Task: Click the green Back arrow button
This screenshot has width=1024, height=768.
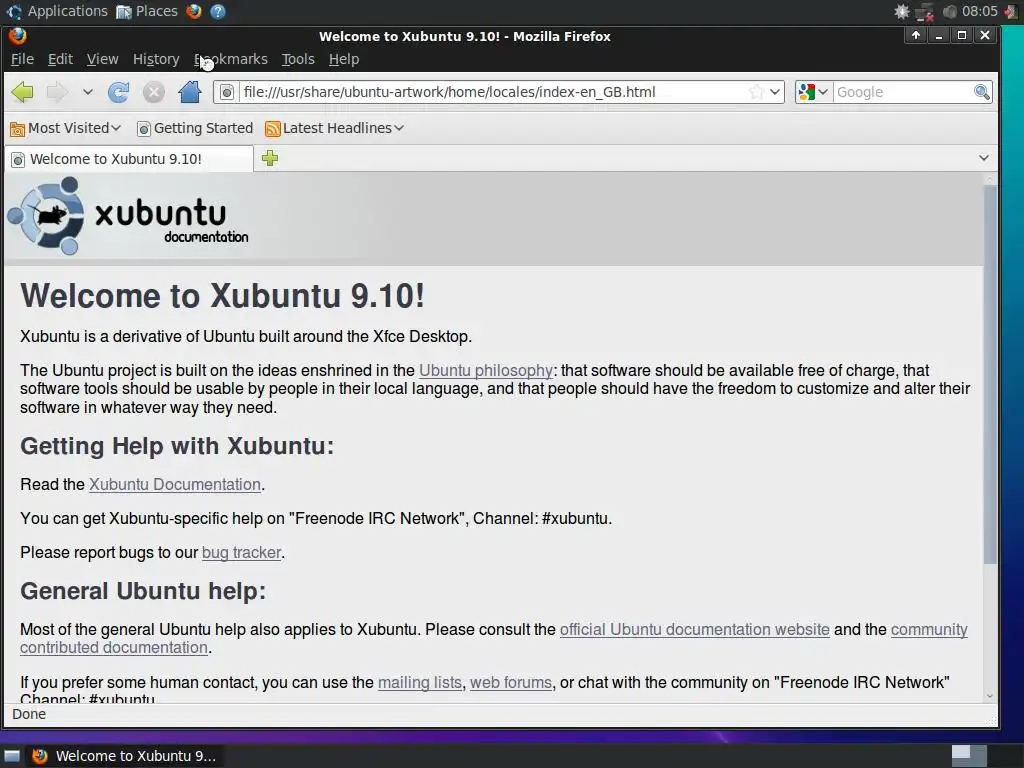Action: pos(22,92)
